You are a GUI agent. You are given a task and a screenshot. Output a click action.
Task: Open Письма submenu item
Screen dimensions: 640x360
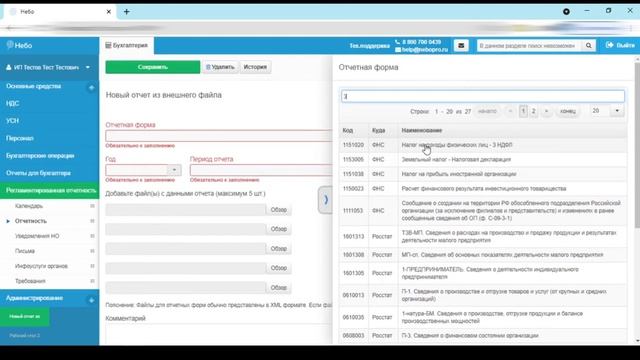25,251
